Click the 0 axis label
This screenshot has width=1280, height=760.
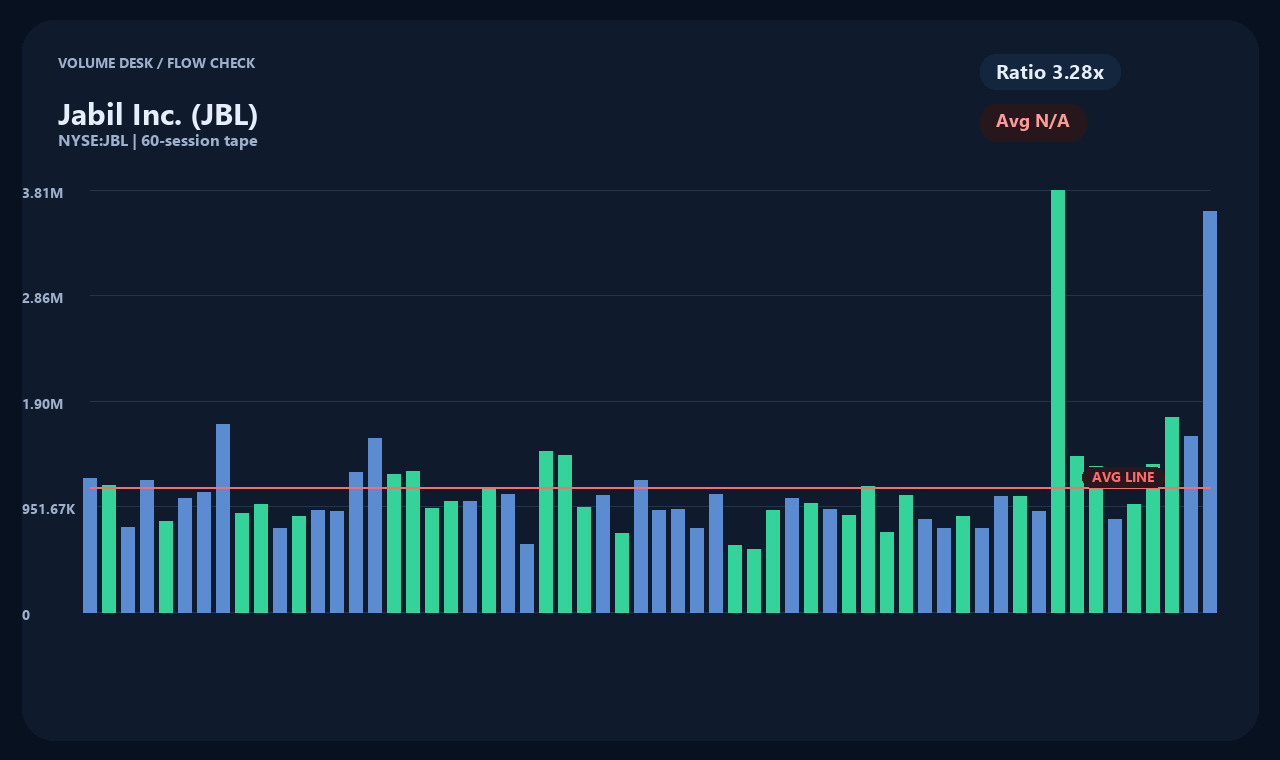(x=26, y=615)
